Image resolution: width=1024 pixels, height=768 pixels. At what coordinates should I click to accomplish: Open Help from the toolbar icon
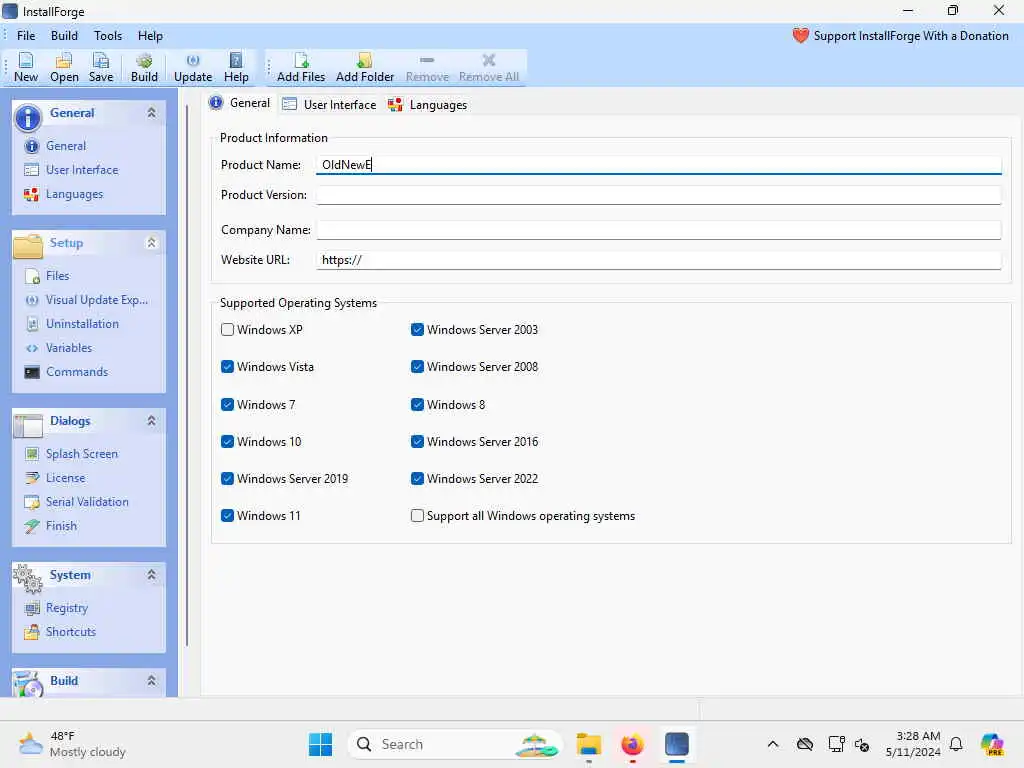236,67
